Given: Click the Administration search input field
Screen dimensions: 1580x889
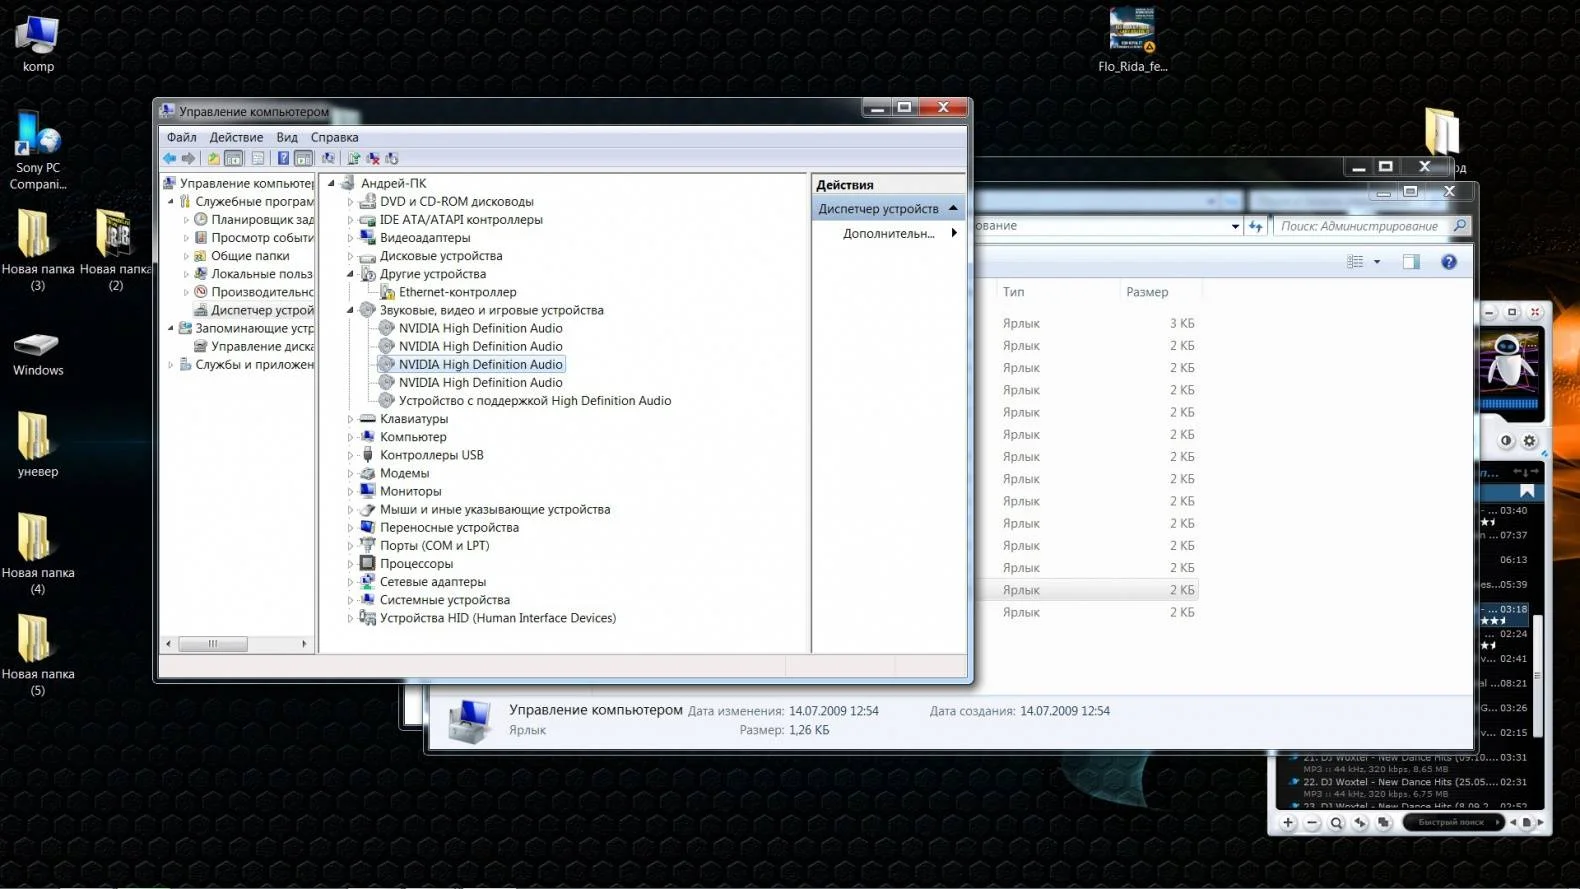Looking at the screenshot, I should pyautogui.click(x=1360, y=226).
